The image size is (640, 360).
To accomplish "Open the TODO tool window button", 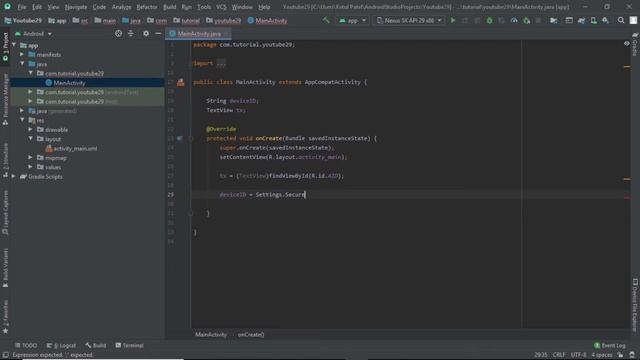I will click(x=26, y=345).
